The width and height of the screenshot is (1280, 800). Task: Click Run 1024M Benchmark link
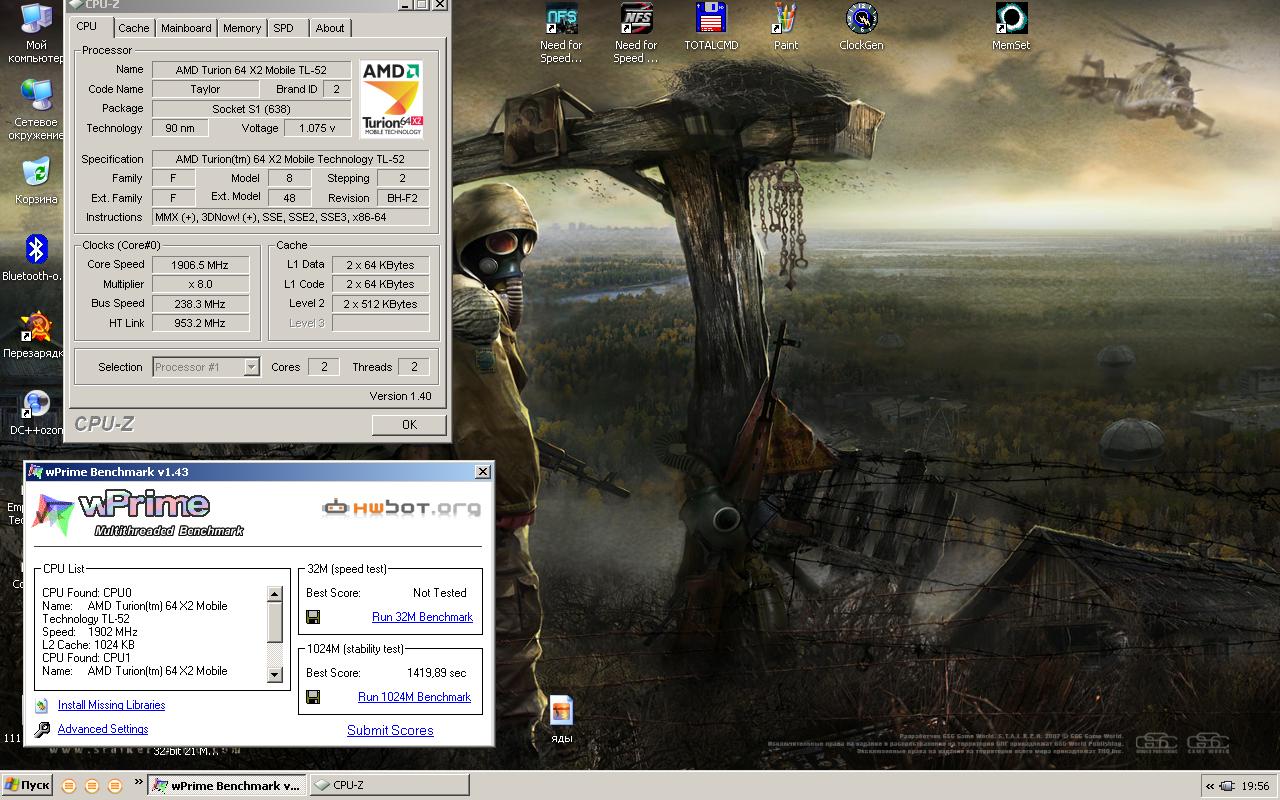tap(414, 697)
